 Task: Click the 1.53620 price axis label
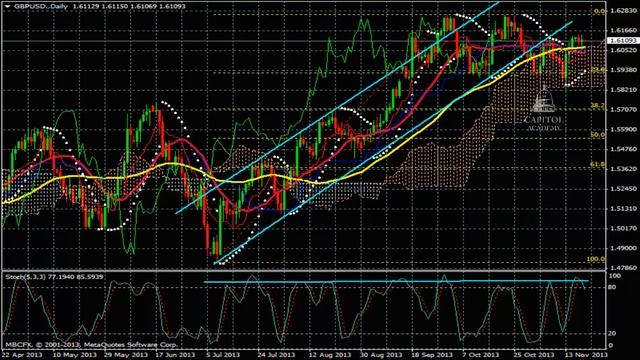(x=623, y=169)
